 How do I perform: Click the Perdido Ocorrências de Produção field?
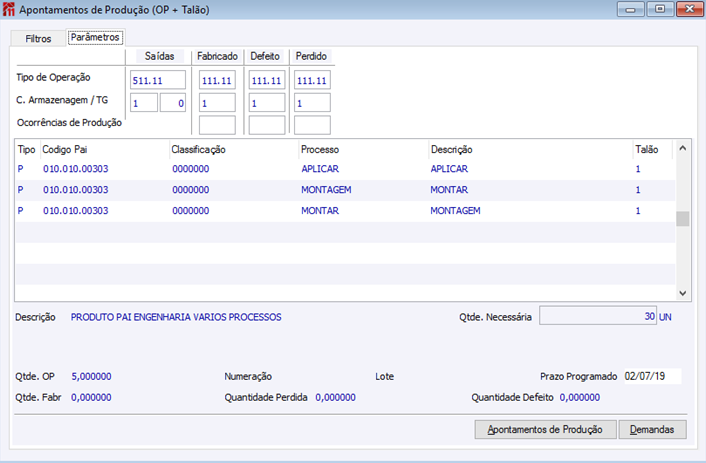coord(312,125)
